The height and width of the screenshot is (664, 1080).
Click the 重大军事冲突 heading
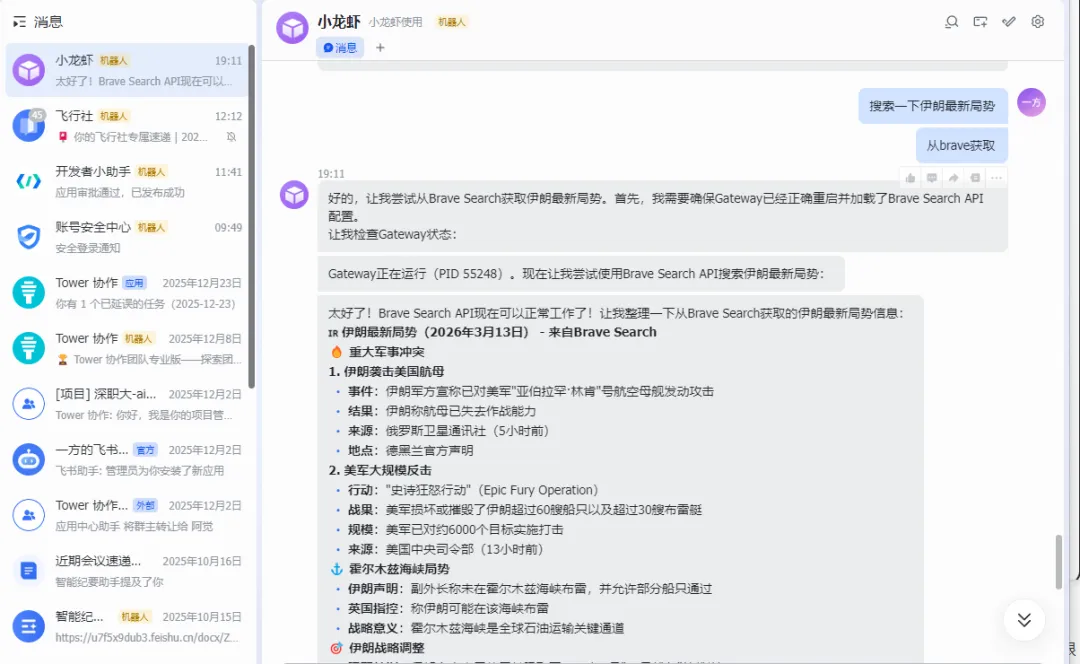[386, 352]
